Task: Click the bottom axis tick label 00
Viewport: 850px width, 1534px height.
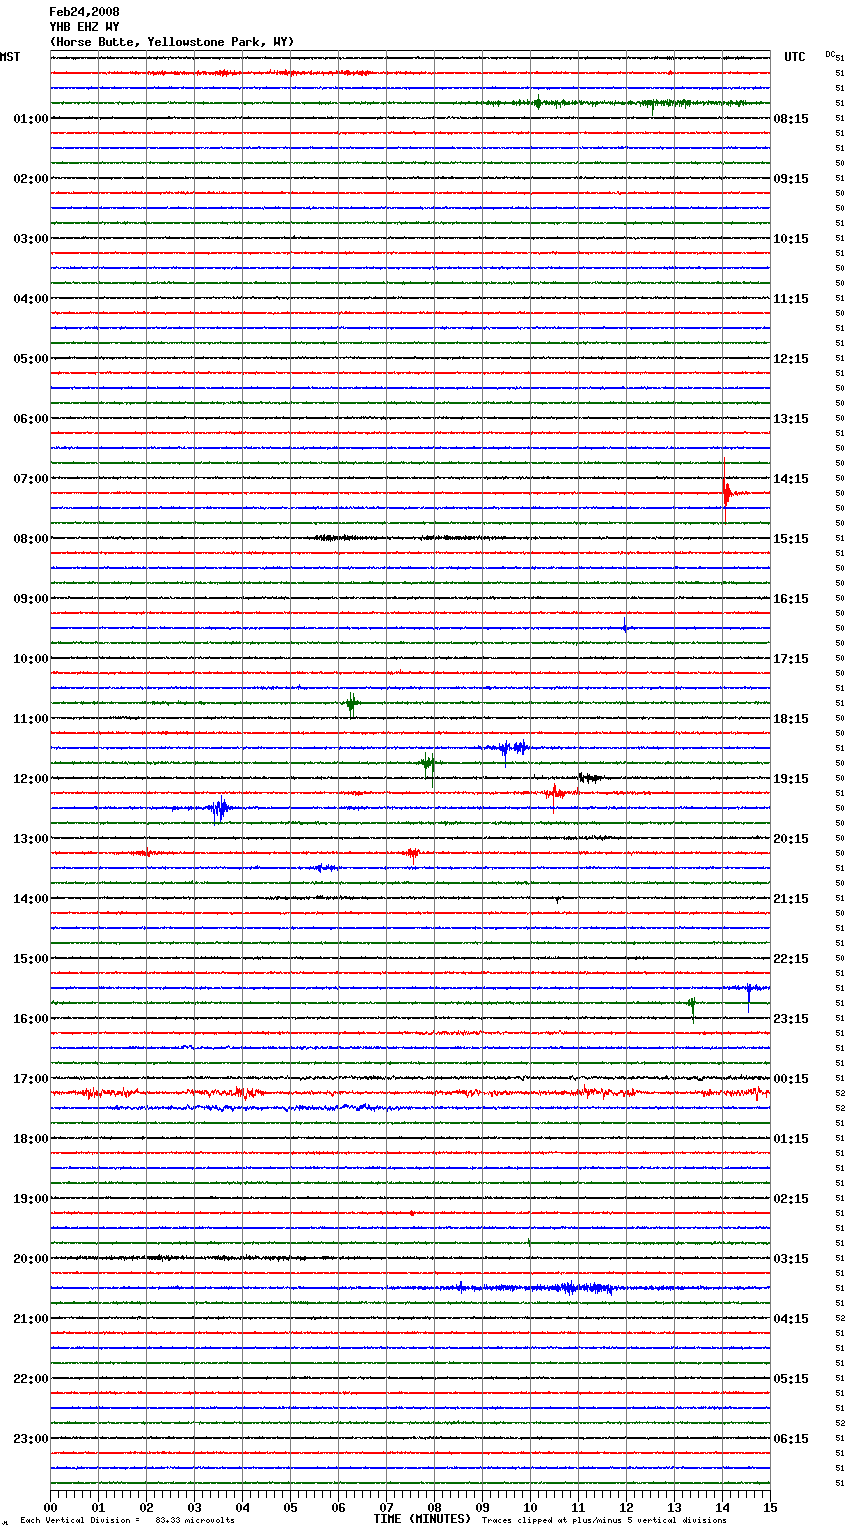Action: (x=51, y=1507)
